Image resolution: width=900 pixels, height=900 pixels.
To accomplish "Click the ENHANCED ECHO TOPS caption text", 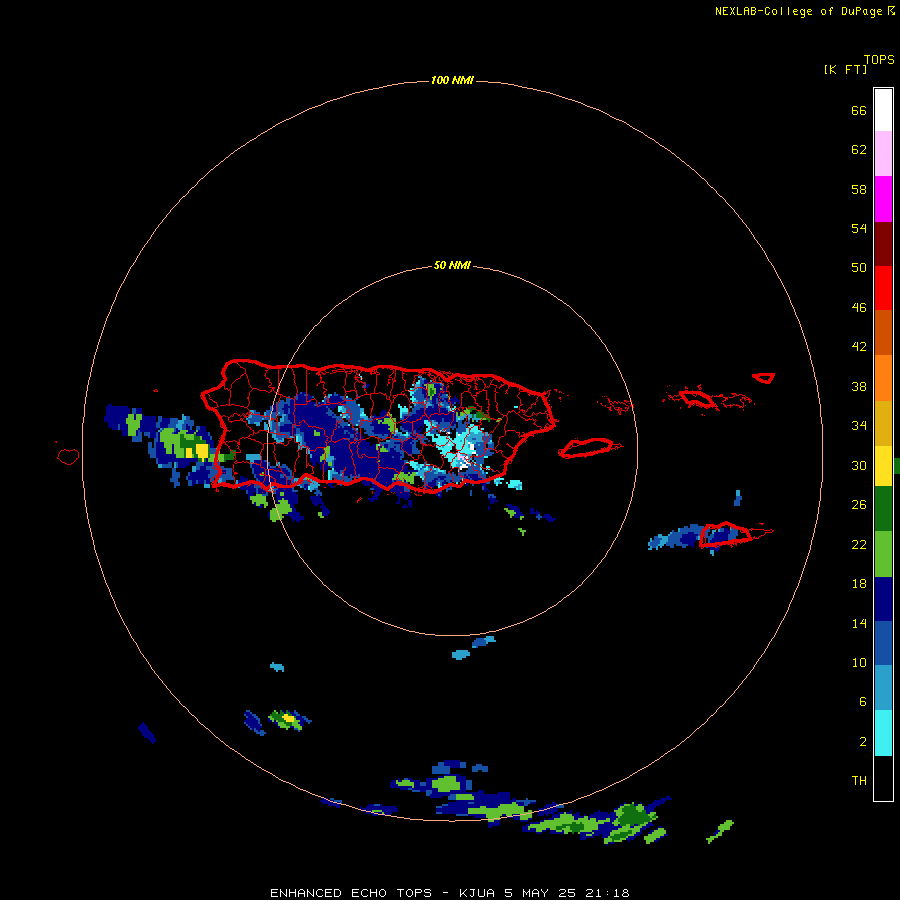I will click(x=351, y=893).
